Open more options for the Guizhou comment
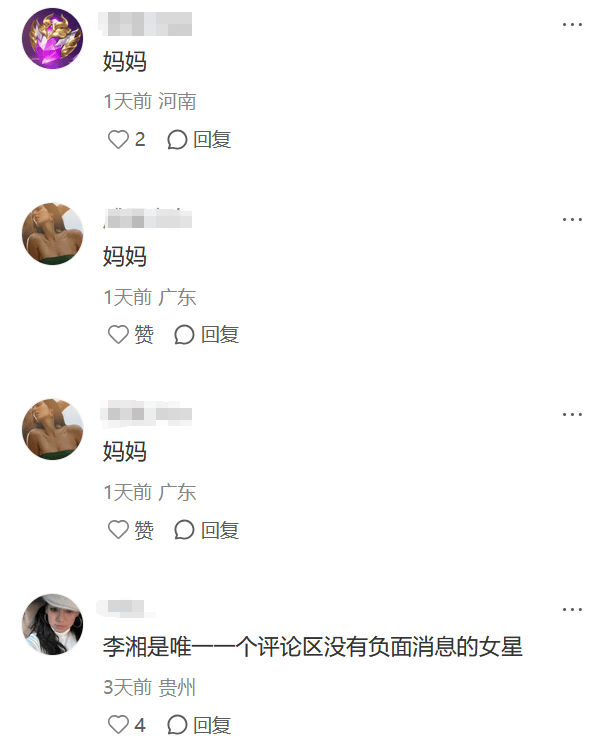The image size is (603, 743). pyautogui.click(x=572, y=609)
